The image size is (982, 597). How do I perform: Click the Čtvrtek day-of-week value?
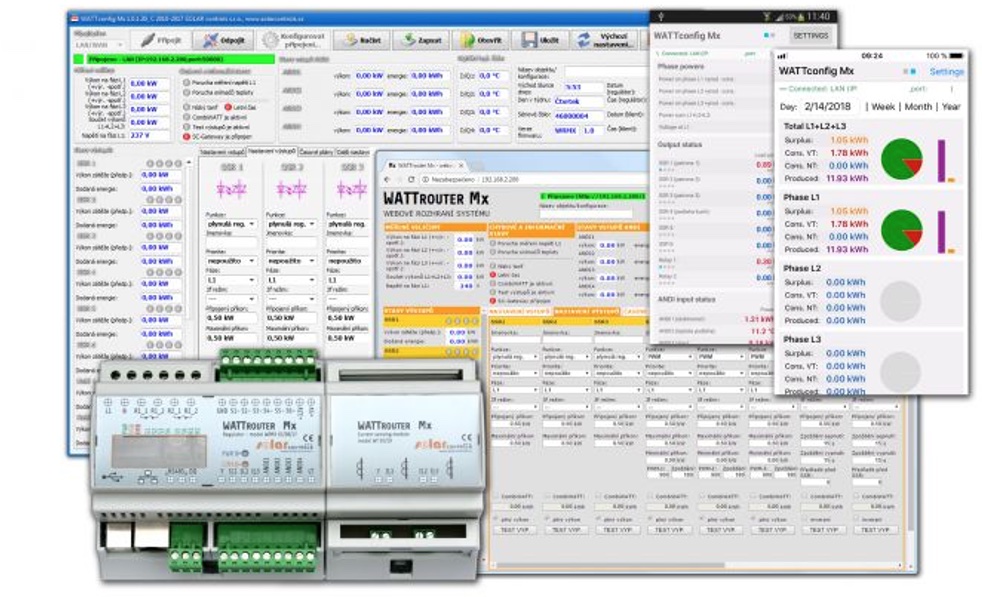(x=578, y=101)
